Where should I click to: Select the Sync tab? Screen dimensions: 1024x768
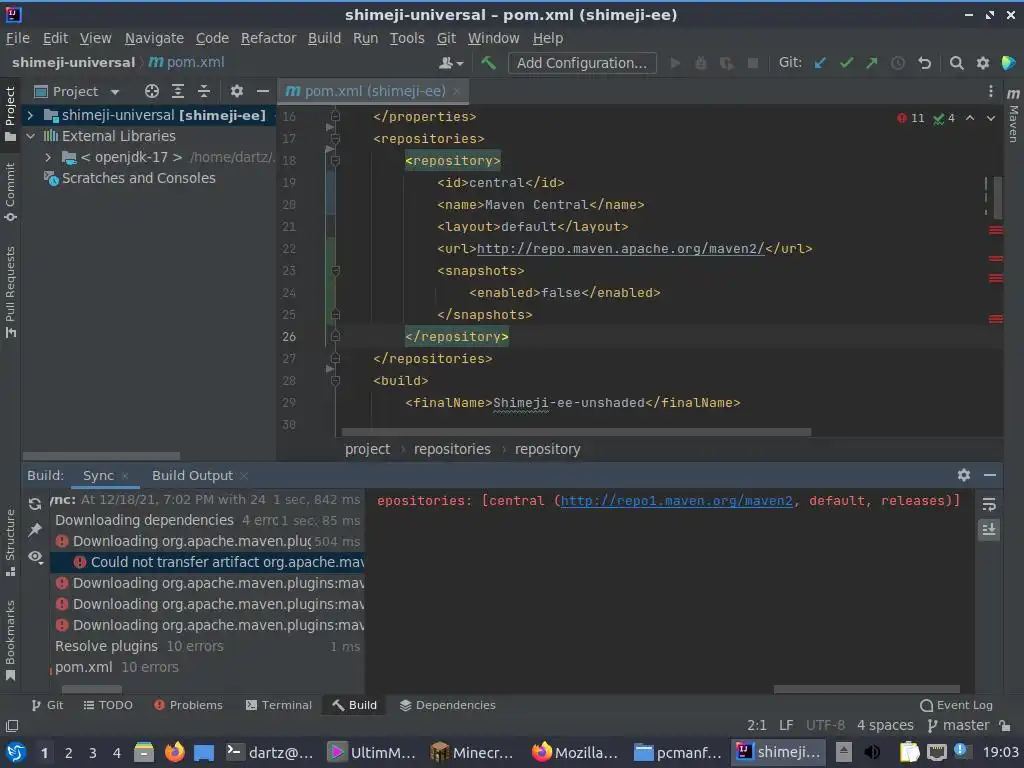[x=98, y=476]
